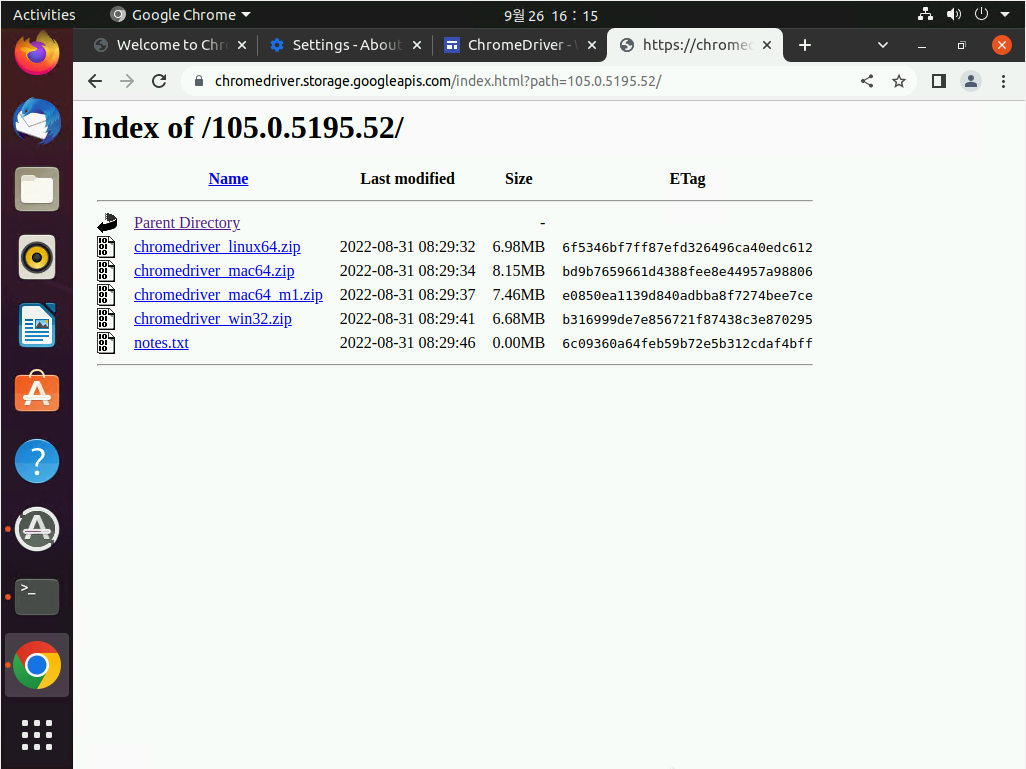The height and width of the screenshot is (769, 1026).
Task: Bookmark this page via the star icon
Action: pos(898,81)
